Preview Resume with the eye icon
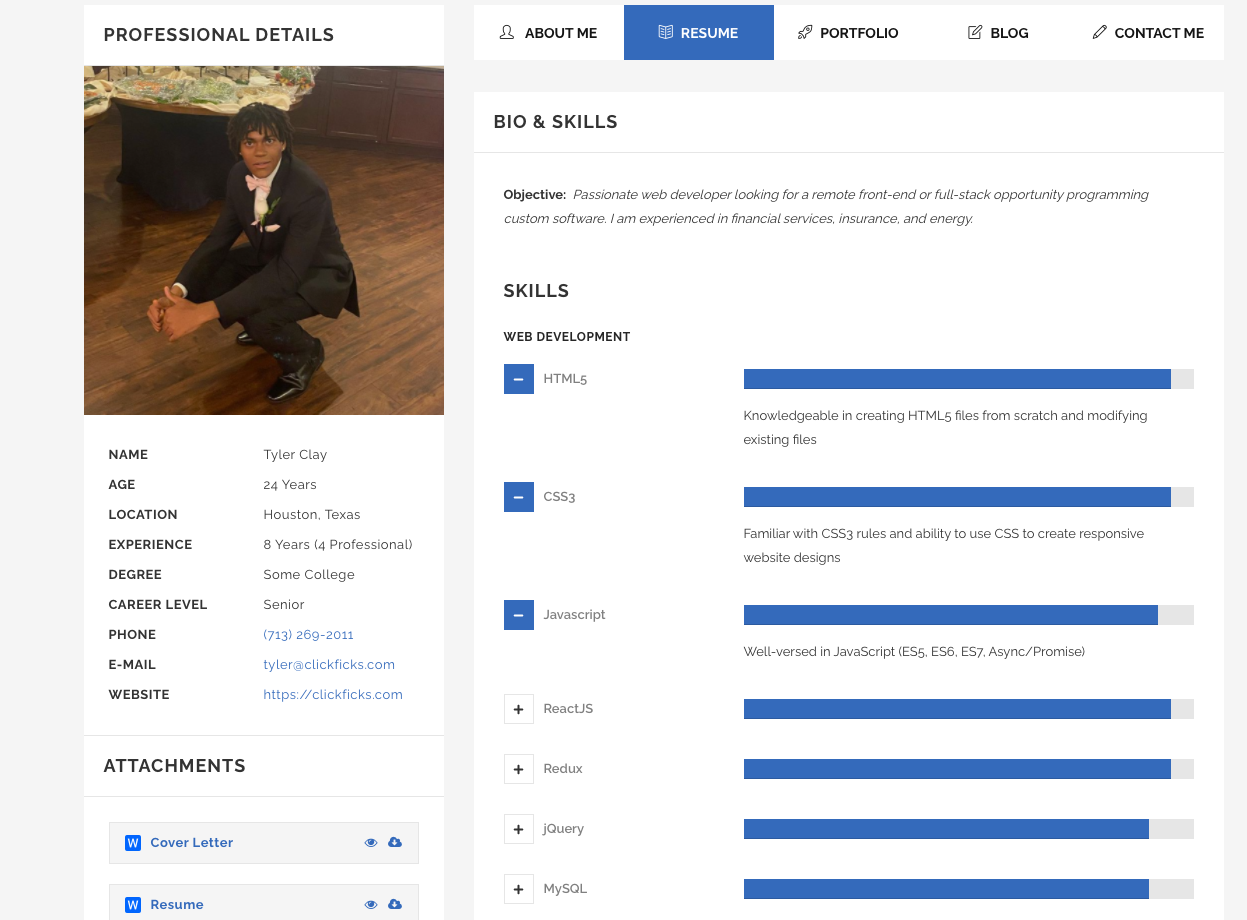Image resolution: width=1247 pixels, height=920 pixels. 371,904
